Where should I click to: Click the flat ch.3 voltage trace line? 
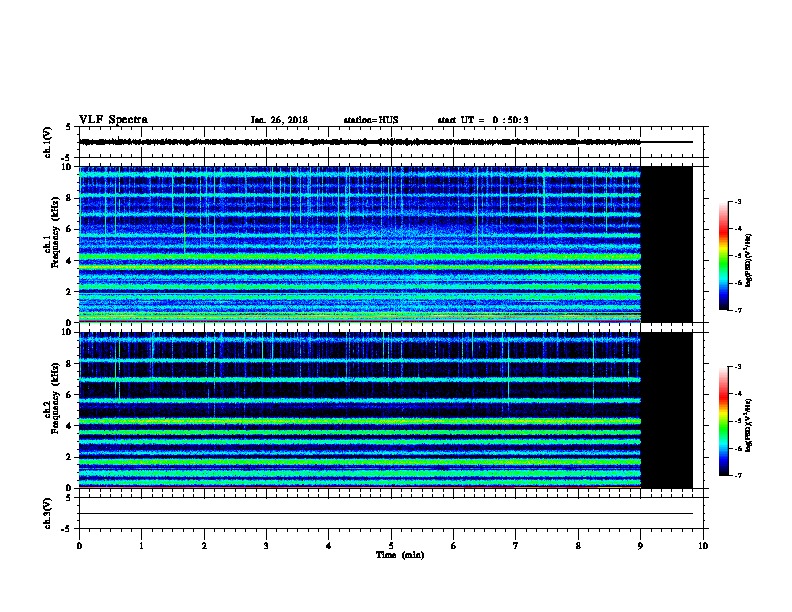point(386,514)
